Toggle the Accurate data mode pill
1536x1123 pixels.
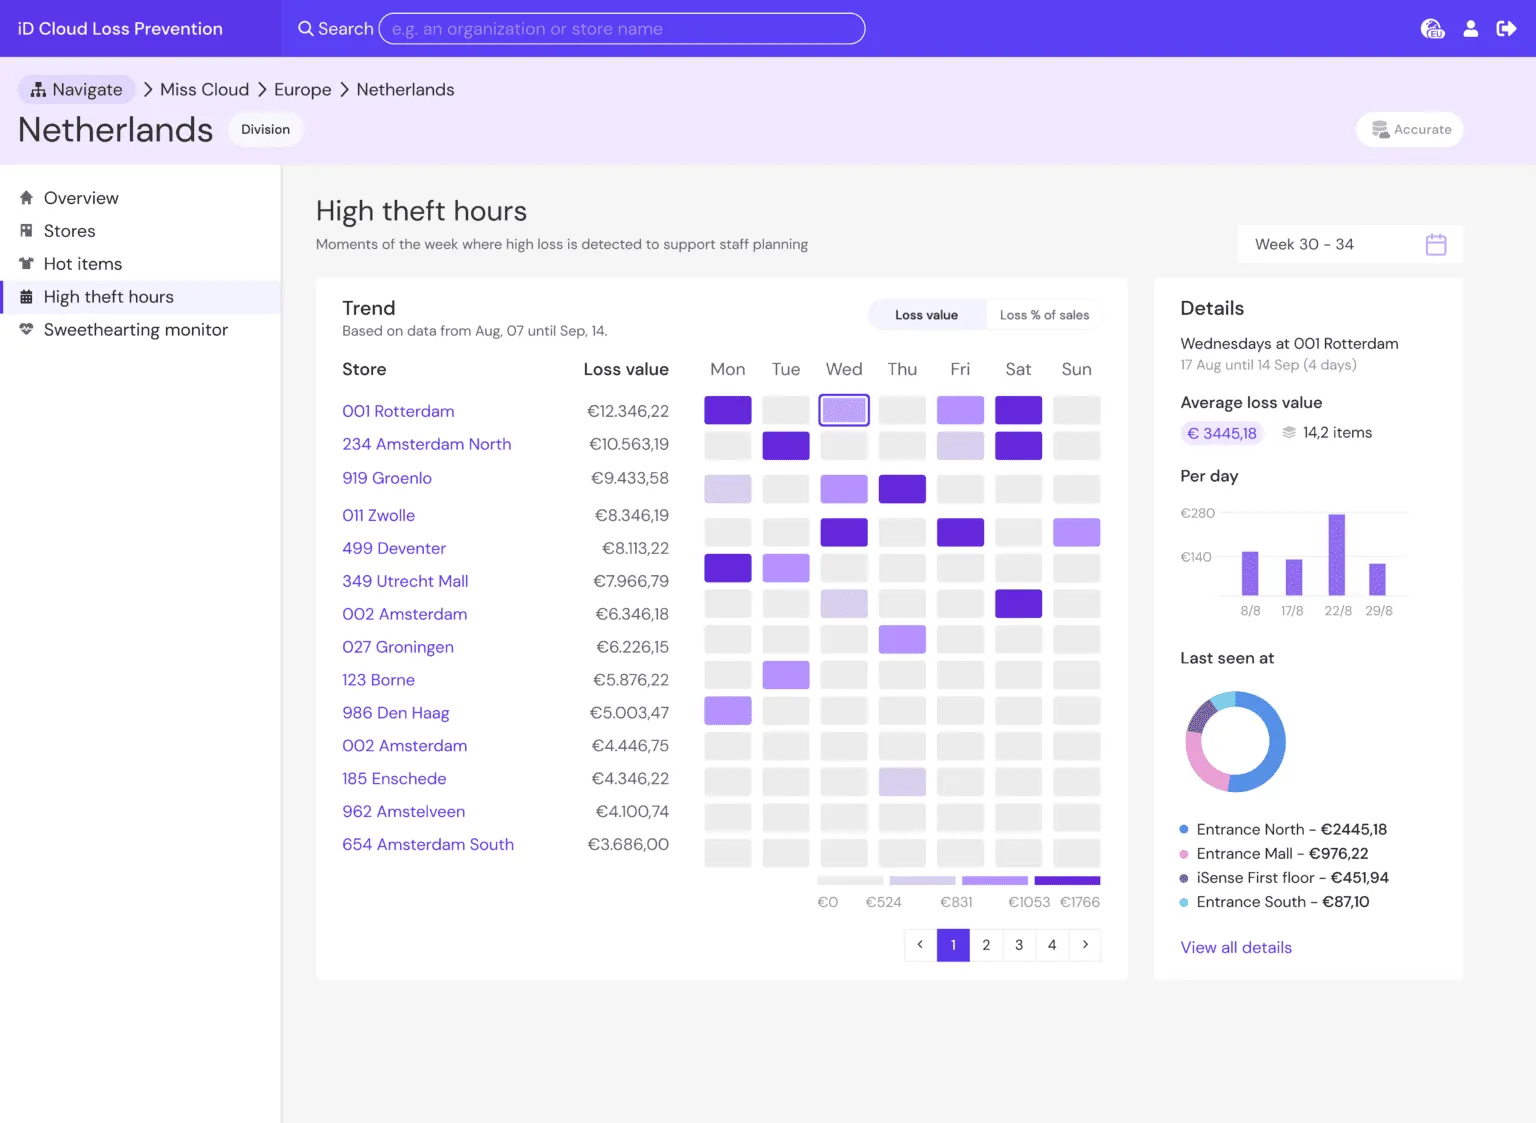(1410, 130)
